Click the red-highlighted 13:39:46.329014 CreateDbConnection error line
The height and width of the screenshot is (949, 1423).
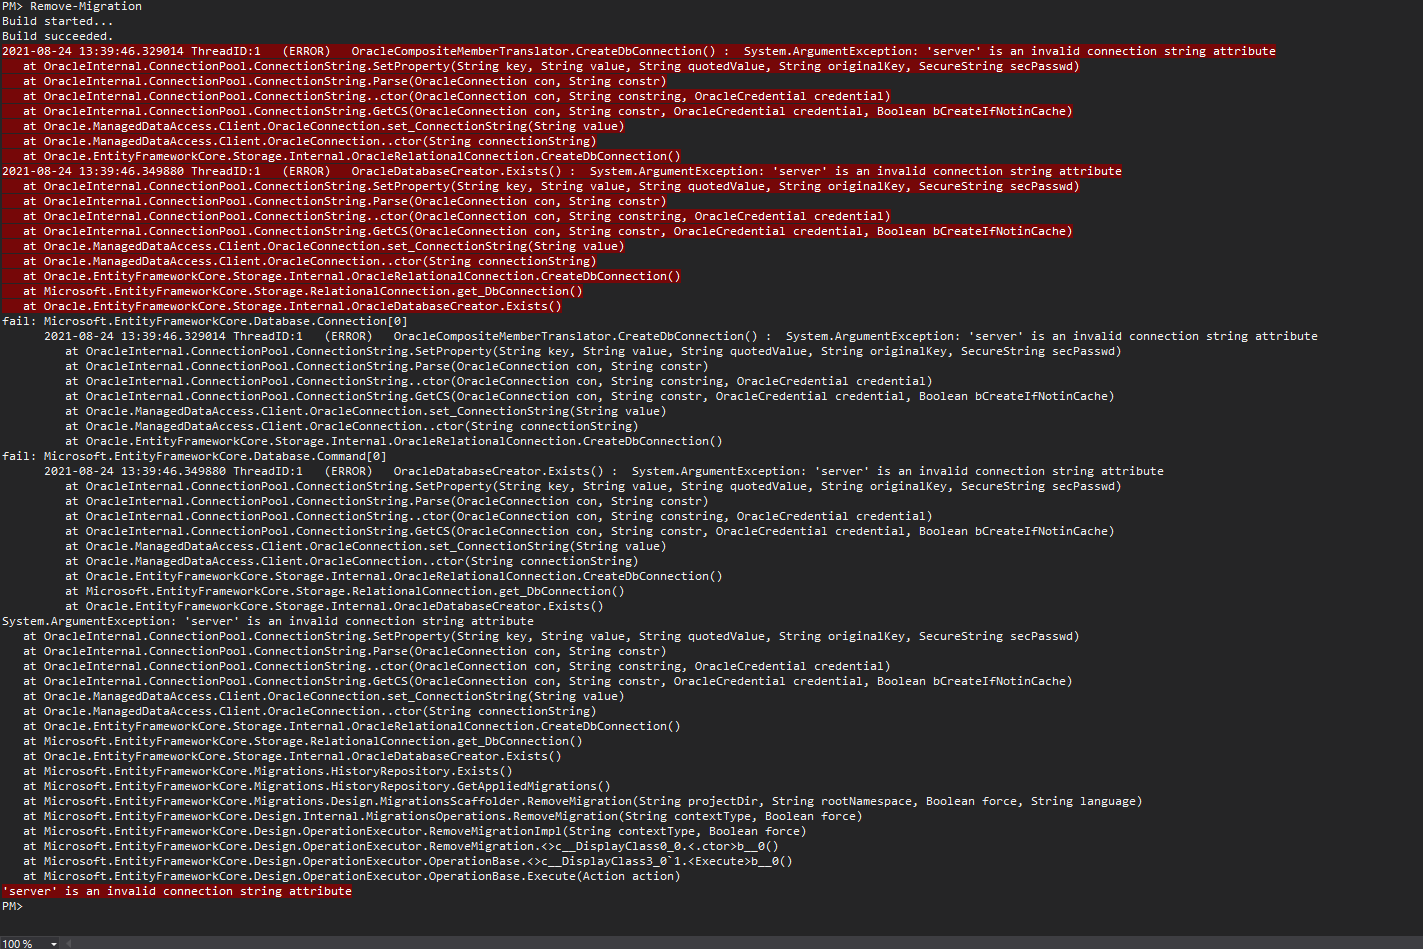[x=639, y=51]
